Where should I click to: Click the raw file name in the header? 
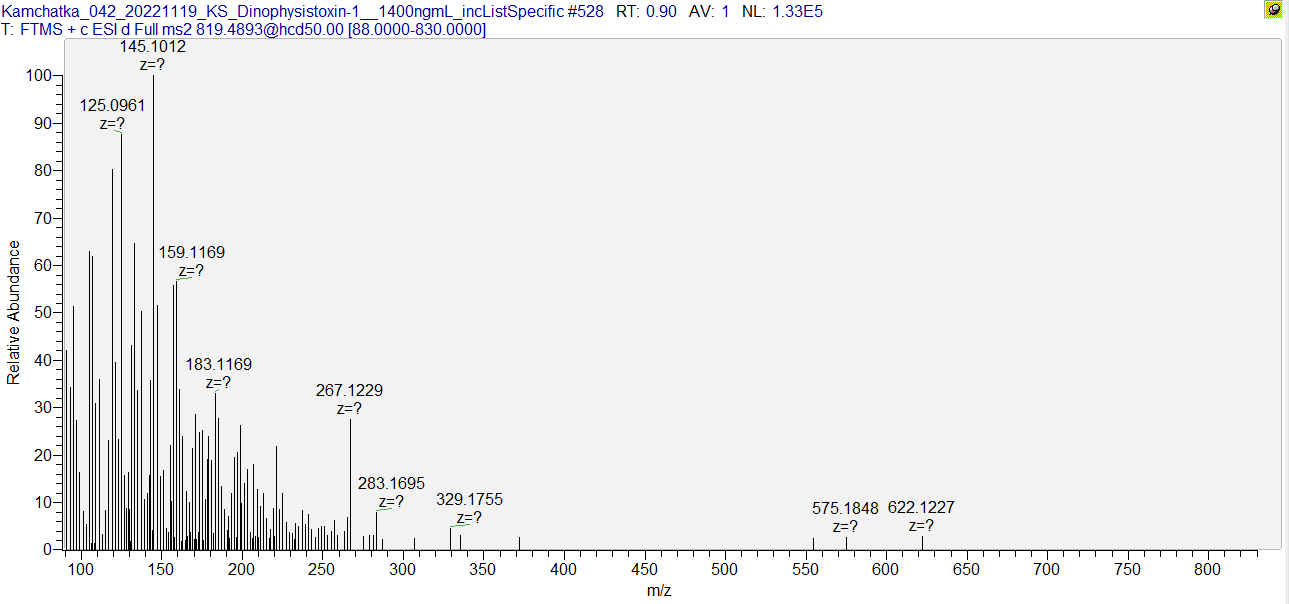302,11
